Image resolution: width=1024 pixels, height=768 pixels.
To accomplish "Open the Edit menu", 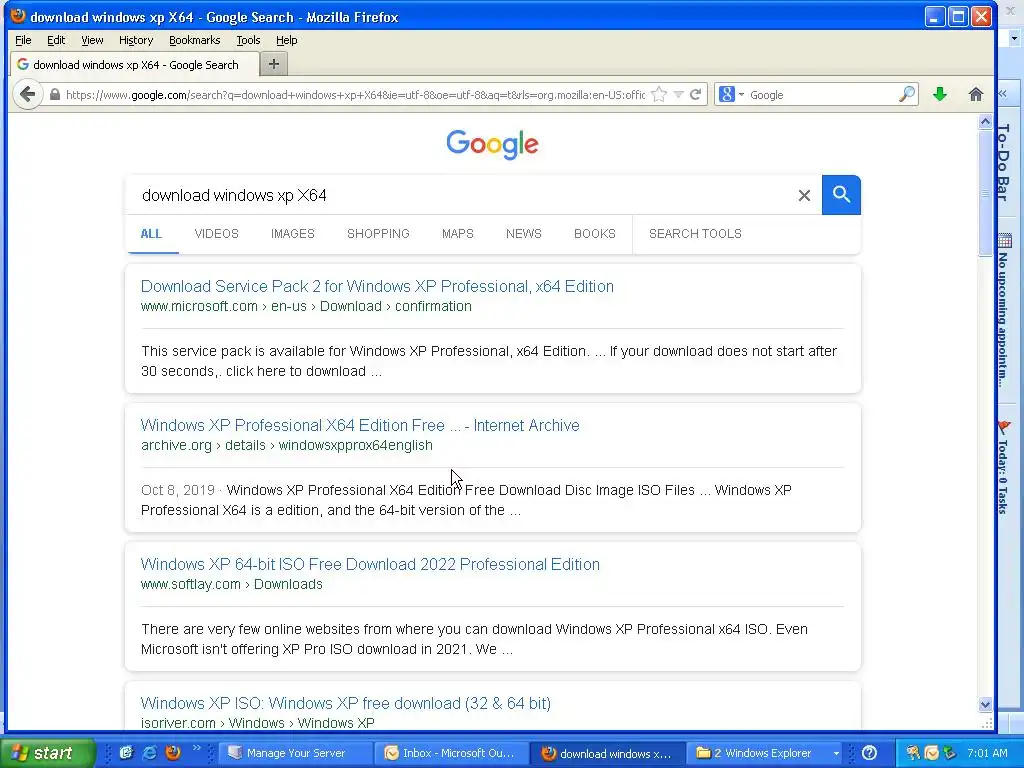I will pos(56,40).
